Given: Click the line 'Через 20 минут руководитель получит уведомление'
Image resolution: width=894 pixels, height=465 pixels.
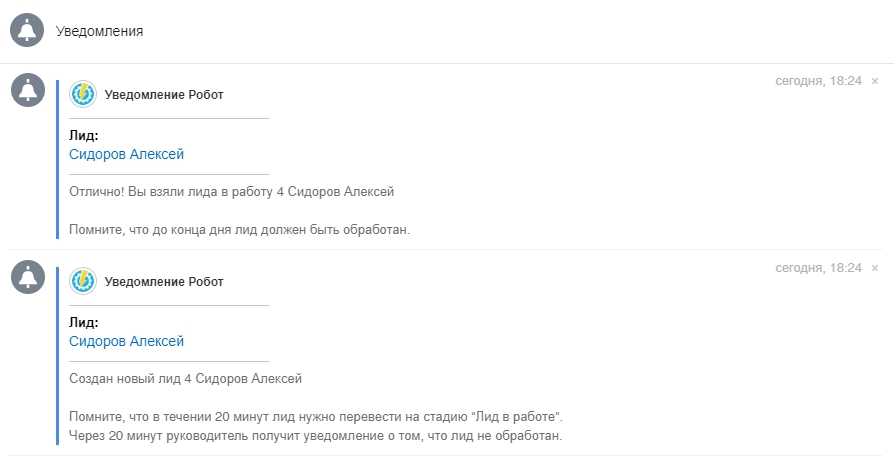Looking at the screenshot, I should tap(315, 436).
